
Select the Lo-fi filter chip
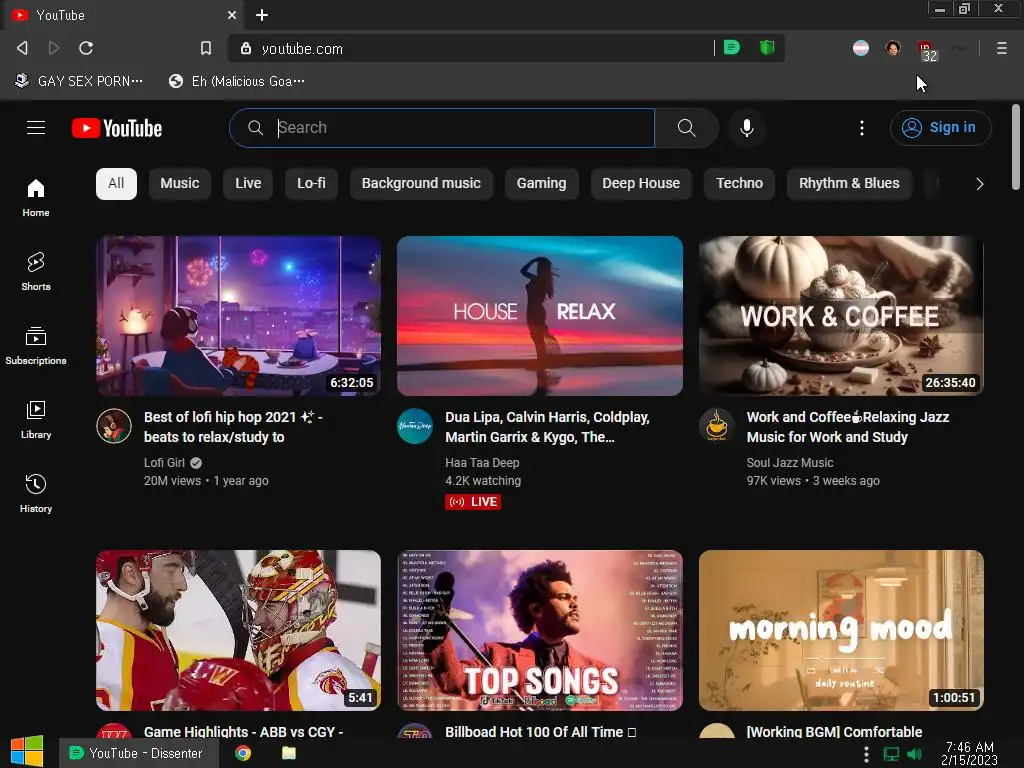click(312, 184)
